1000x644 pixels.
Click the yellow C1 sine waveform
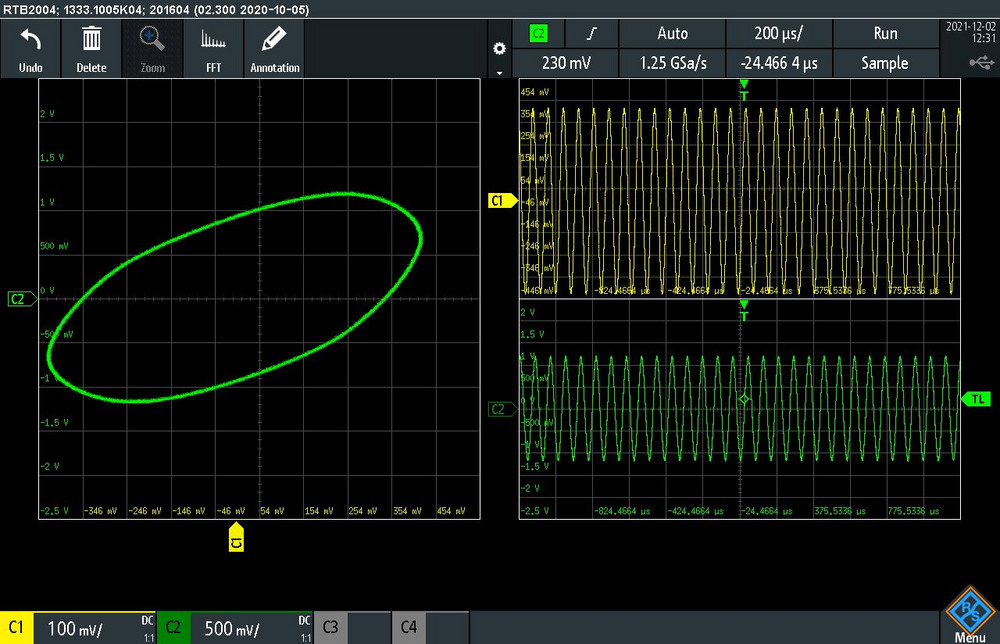point(739,200)
